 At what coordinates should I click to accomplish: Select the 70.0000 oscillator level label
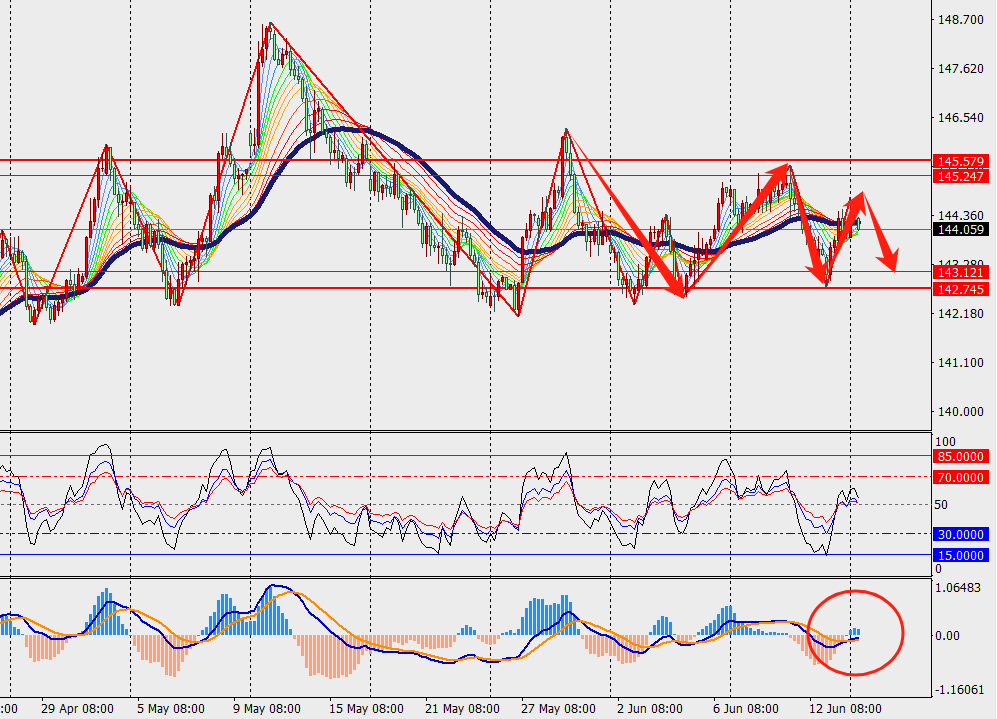coord(959,477)
